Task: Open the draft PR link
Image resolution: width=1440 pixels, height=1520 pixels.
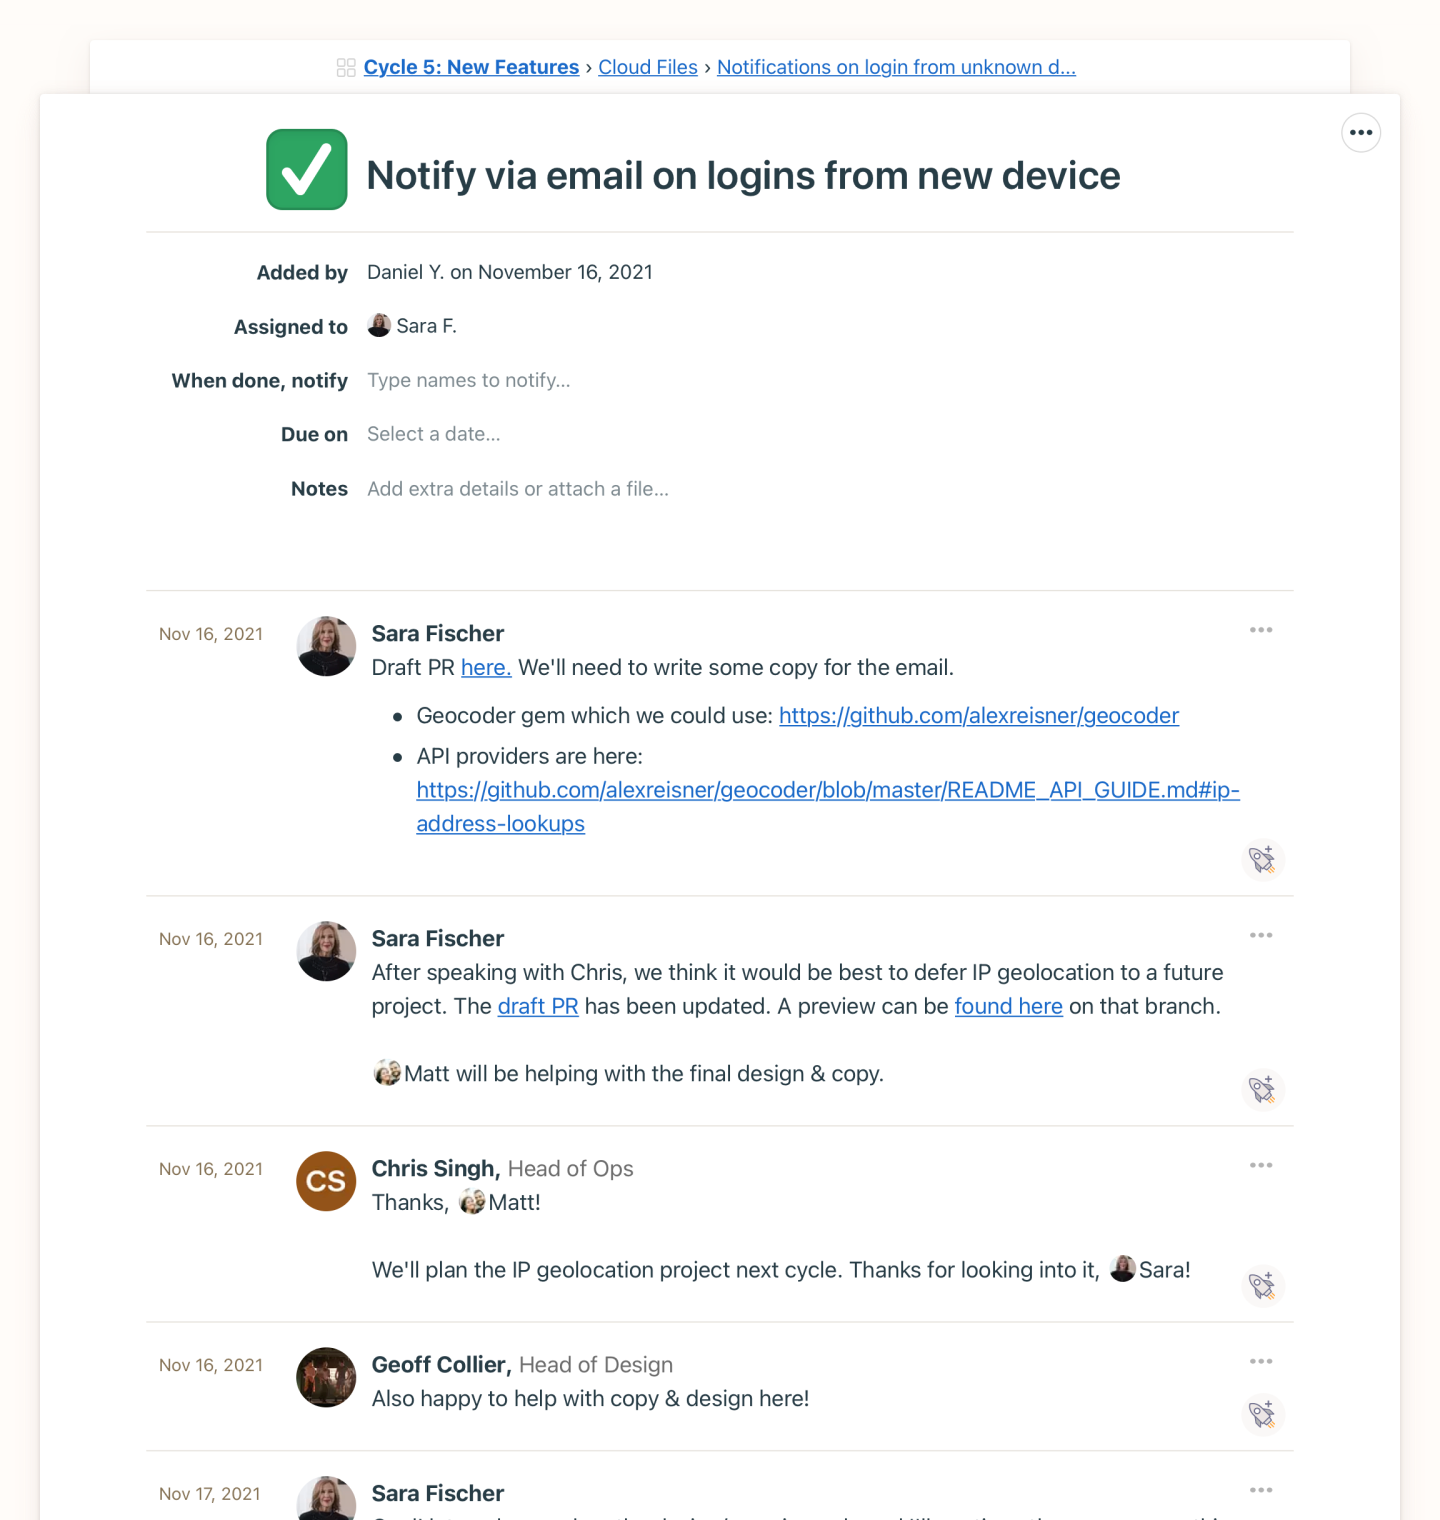Action: 538,1006
